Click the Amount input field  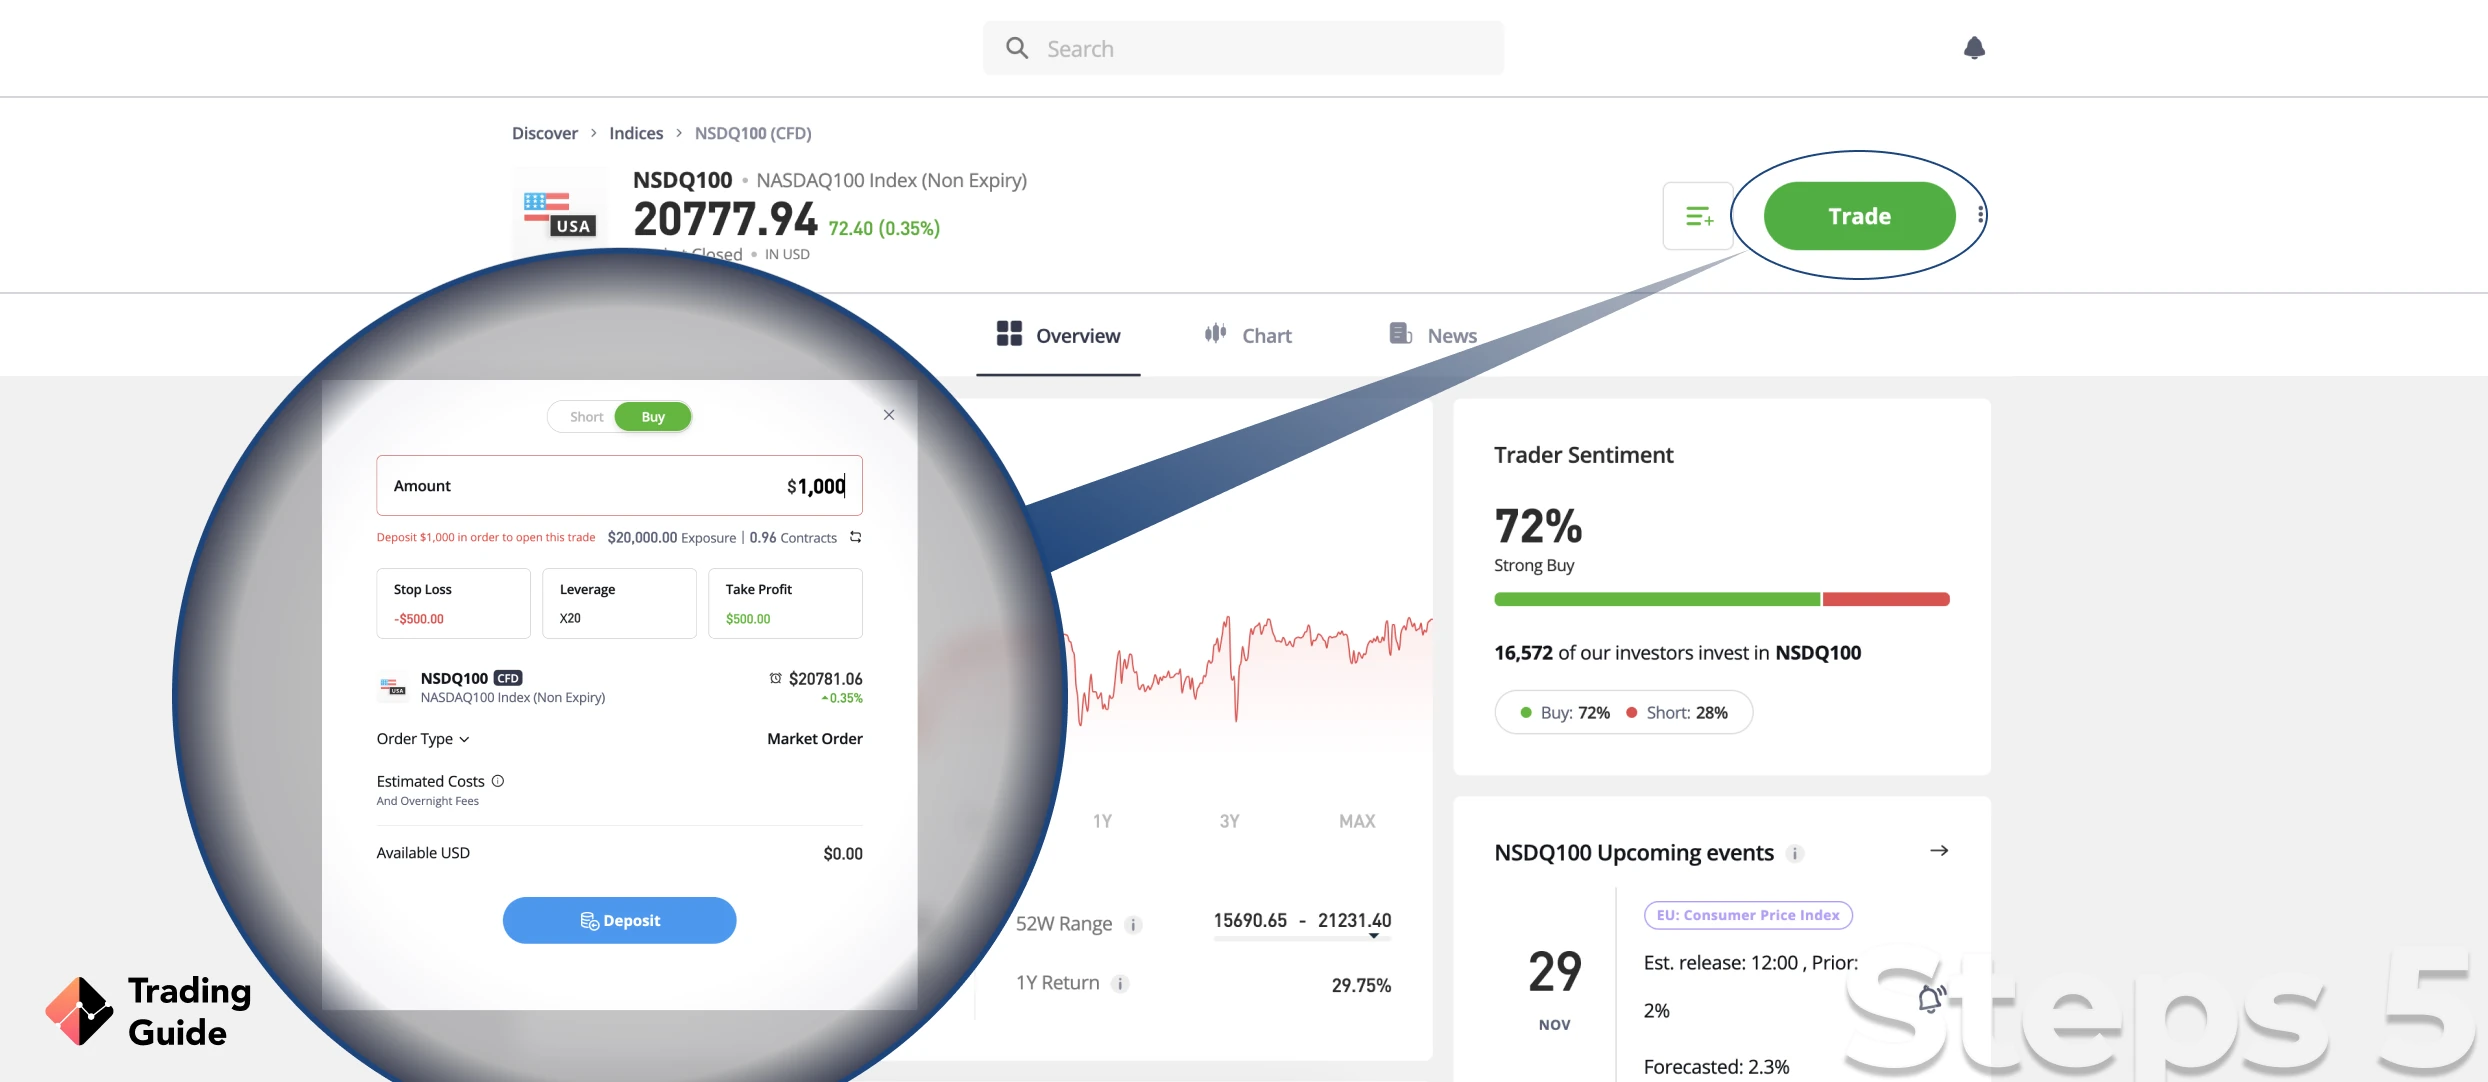coord(619,484)
